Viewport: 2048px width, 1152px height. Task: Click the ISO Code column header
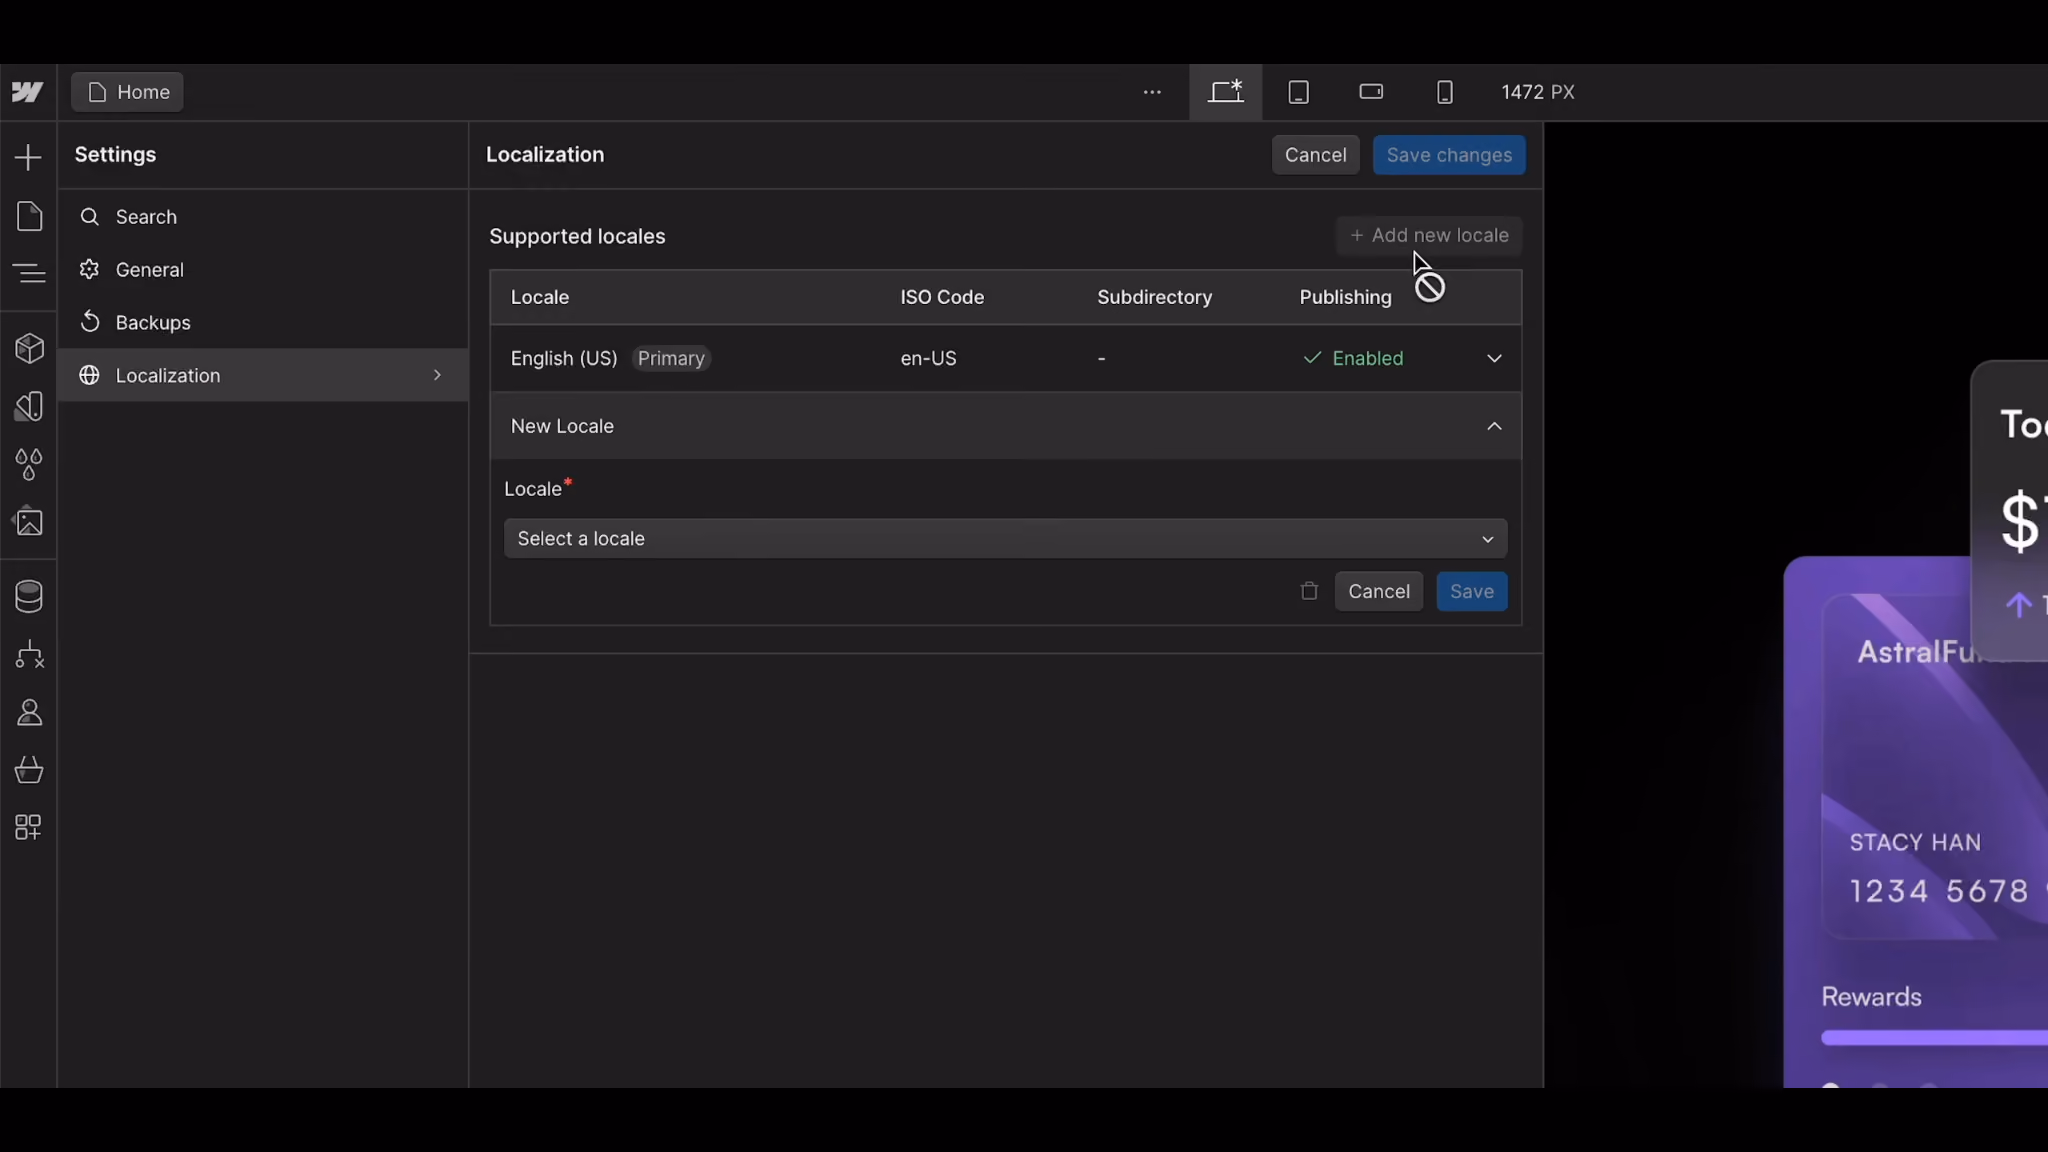click(942, 297)
